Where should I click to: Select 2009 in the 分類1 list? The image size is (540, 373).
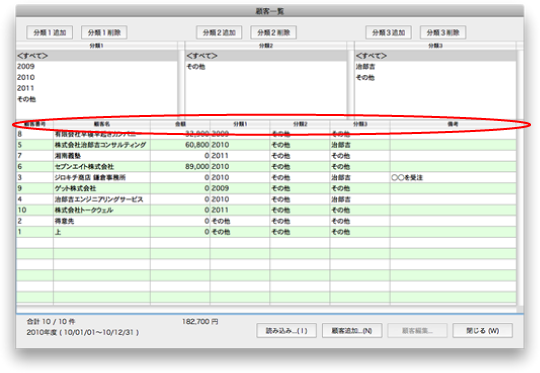(97, 66)
